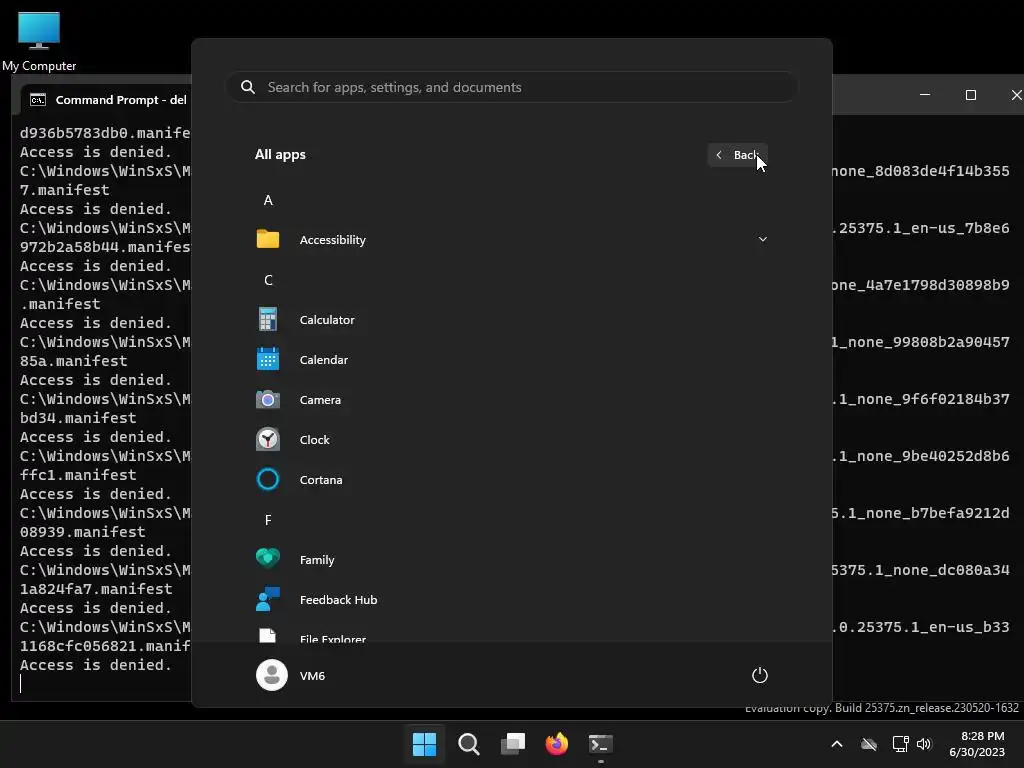Image resolution: width=1024 pixels, height=768 pixels.
Task: Click the OneDrive cloud tray icon
Action: [x=869, y=744]
